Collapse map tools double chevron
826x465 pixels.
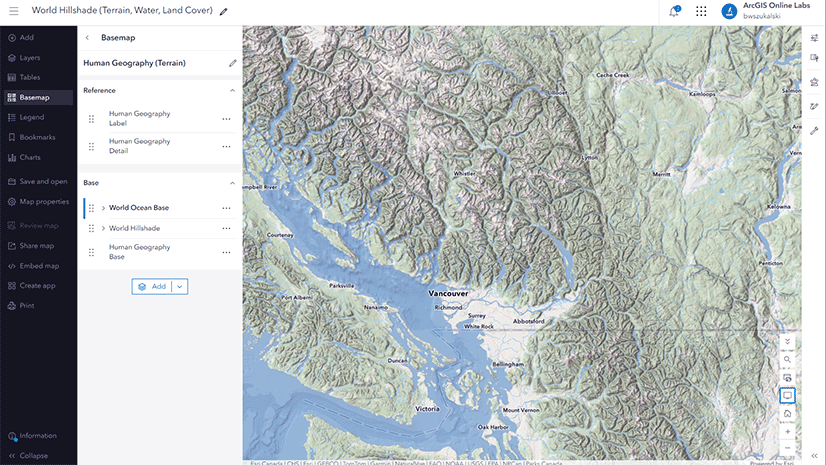pyautogui.click(x=788, y=342)
